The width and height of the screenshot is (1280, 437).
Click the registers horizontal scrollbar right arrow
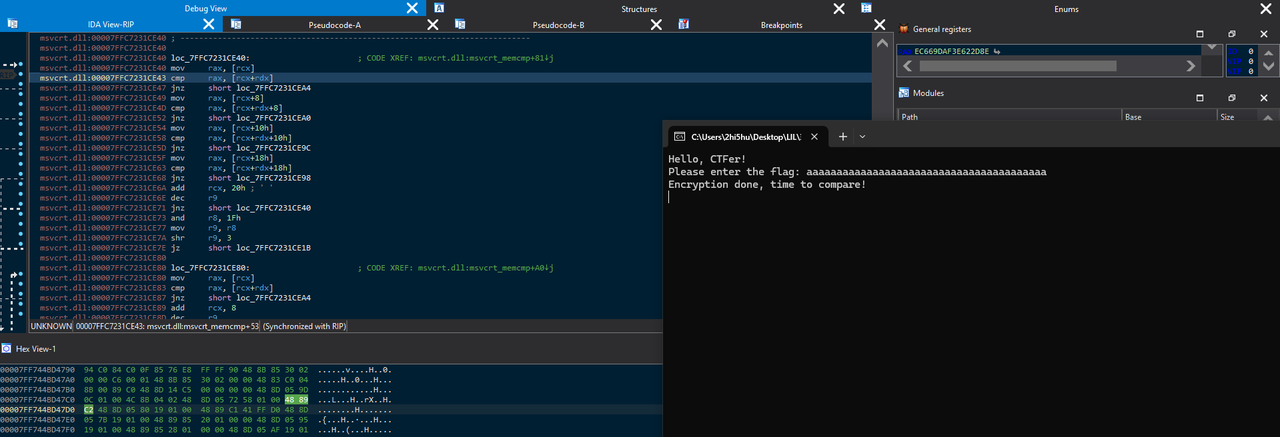pyautogui.click(x=1190, y=66)
